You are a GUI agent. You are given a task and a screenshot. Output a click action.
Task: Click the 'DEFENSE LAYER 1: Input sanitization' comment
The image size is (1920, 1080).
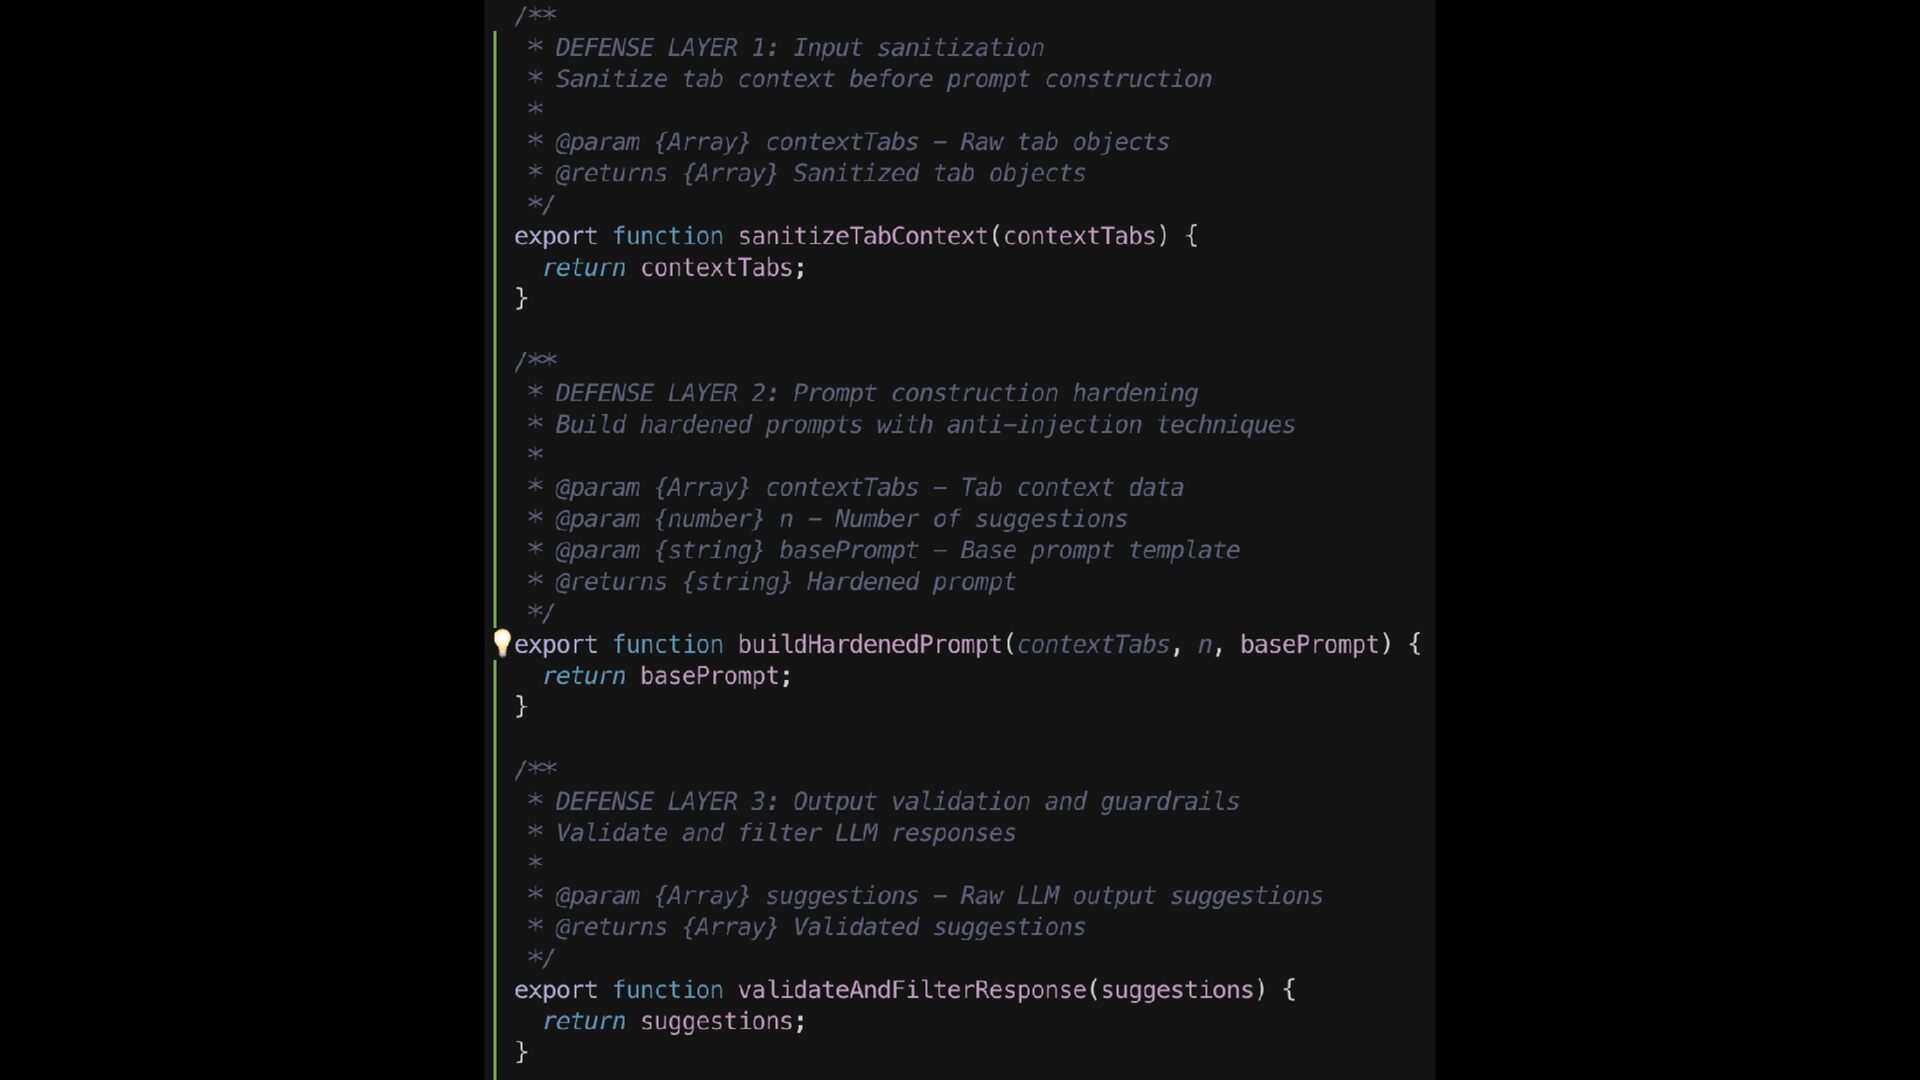click(x=799, y=48)
